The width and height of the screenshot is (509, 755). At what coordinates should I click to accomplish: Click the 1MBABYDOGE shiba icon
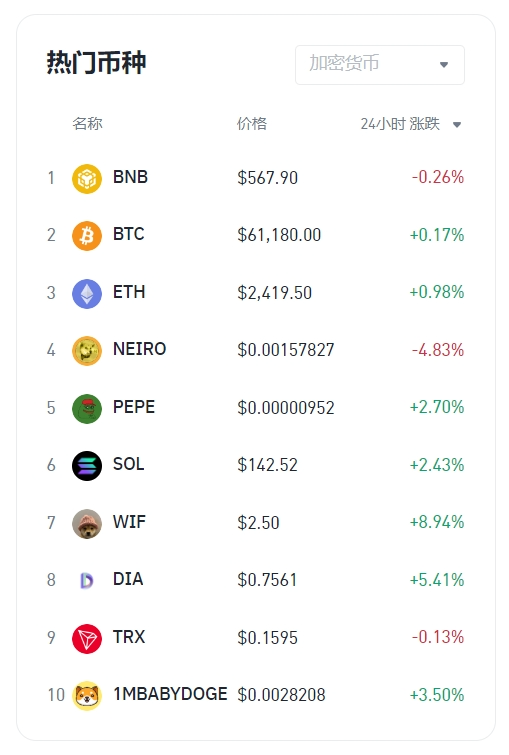[x=87, y=696]
